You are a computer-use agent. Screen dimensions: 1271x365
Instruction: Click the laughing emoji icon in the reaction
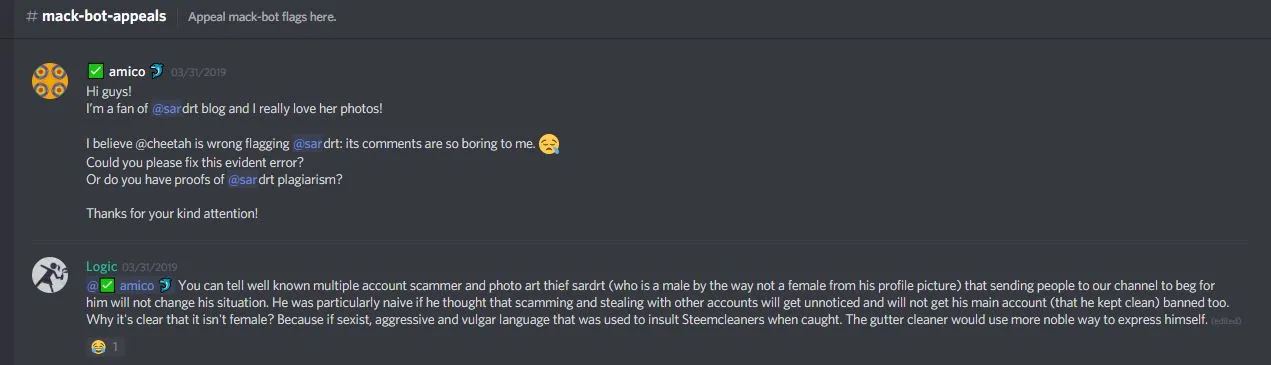(98, 347)
